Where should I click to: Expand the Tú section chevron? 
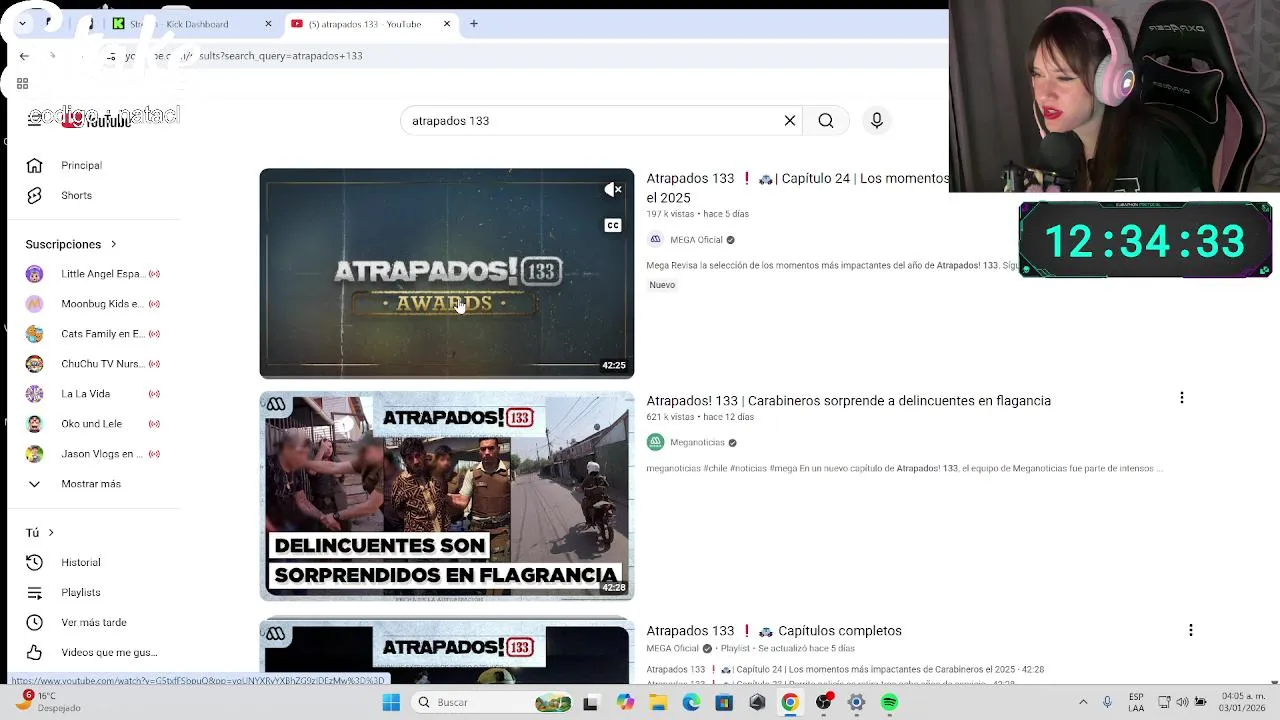[51, 533]
